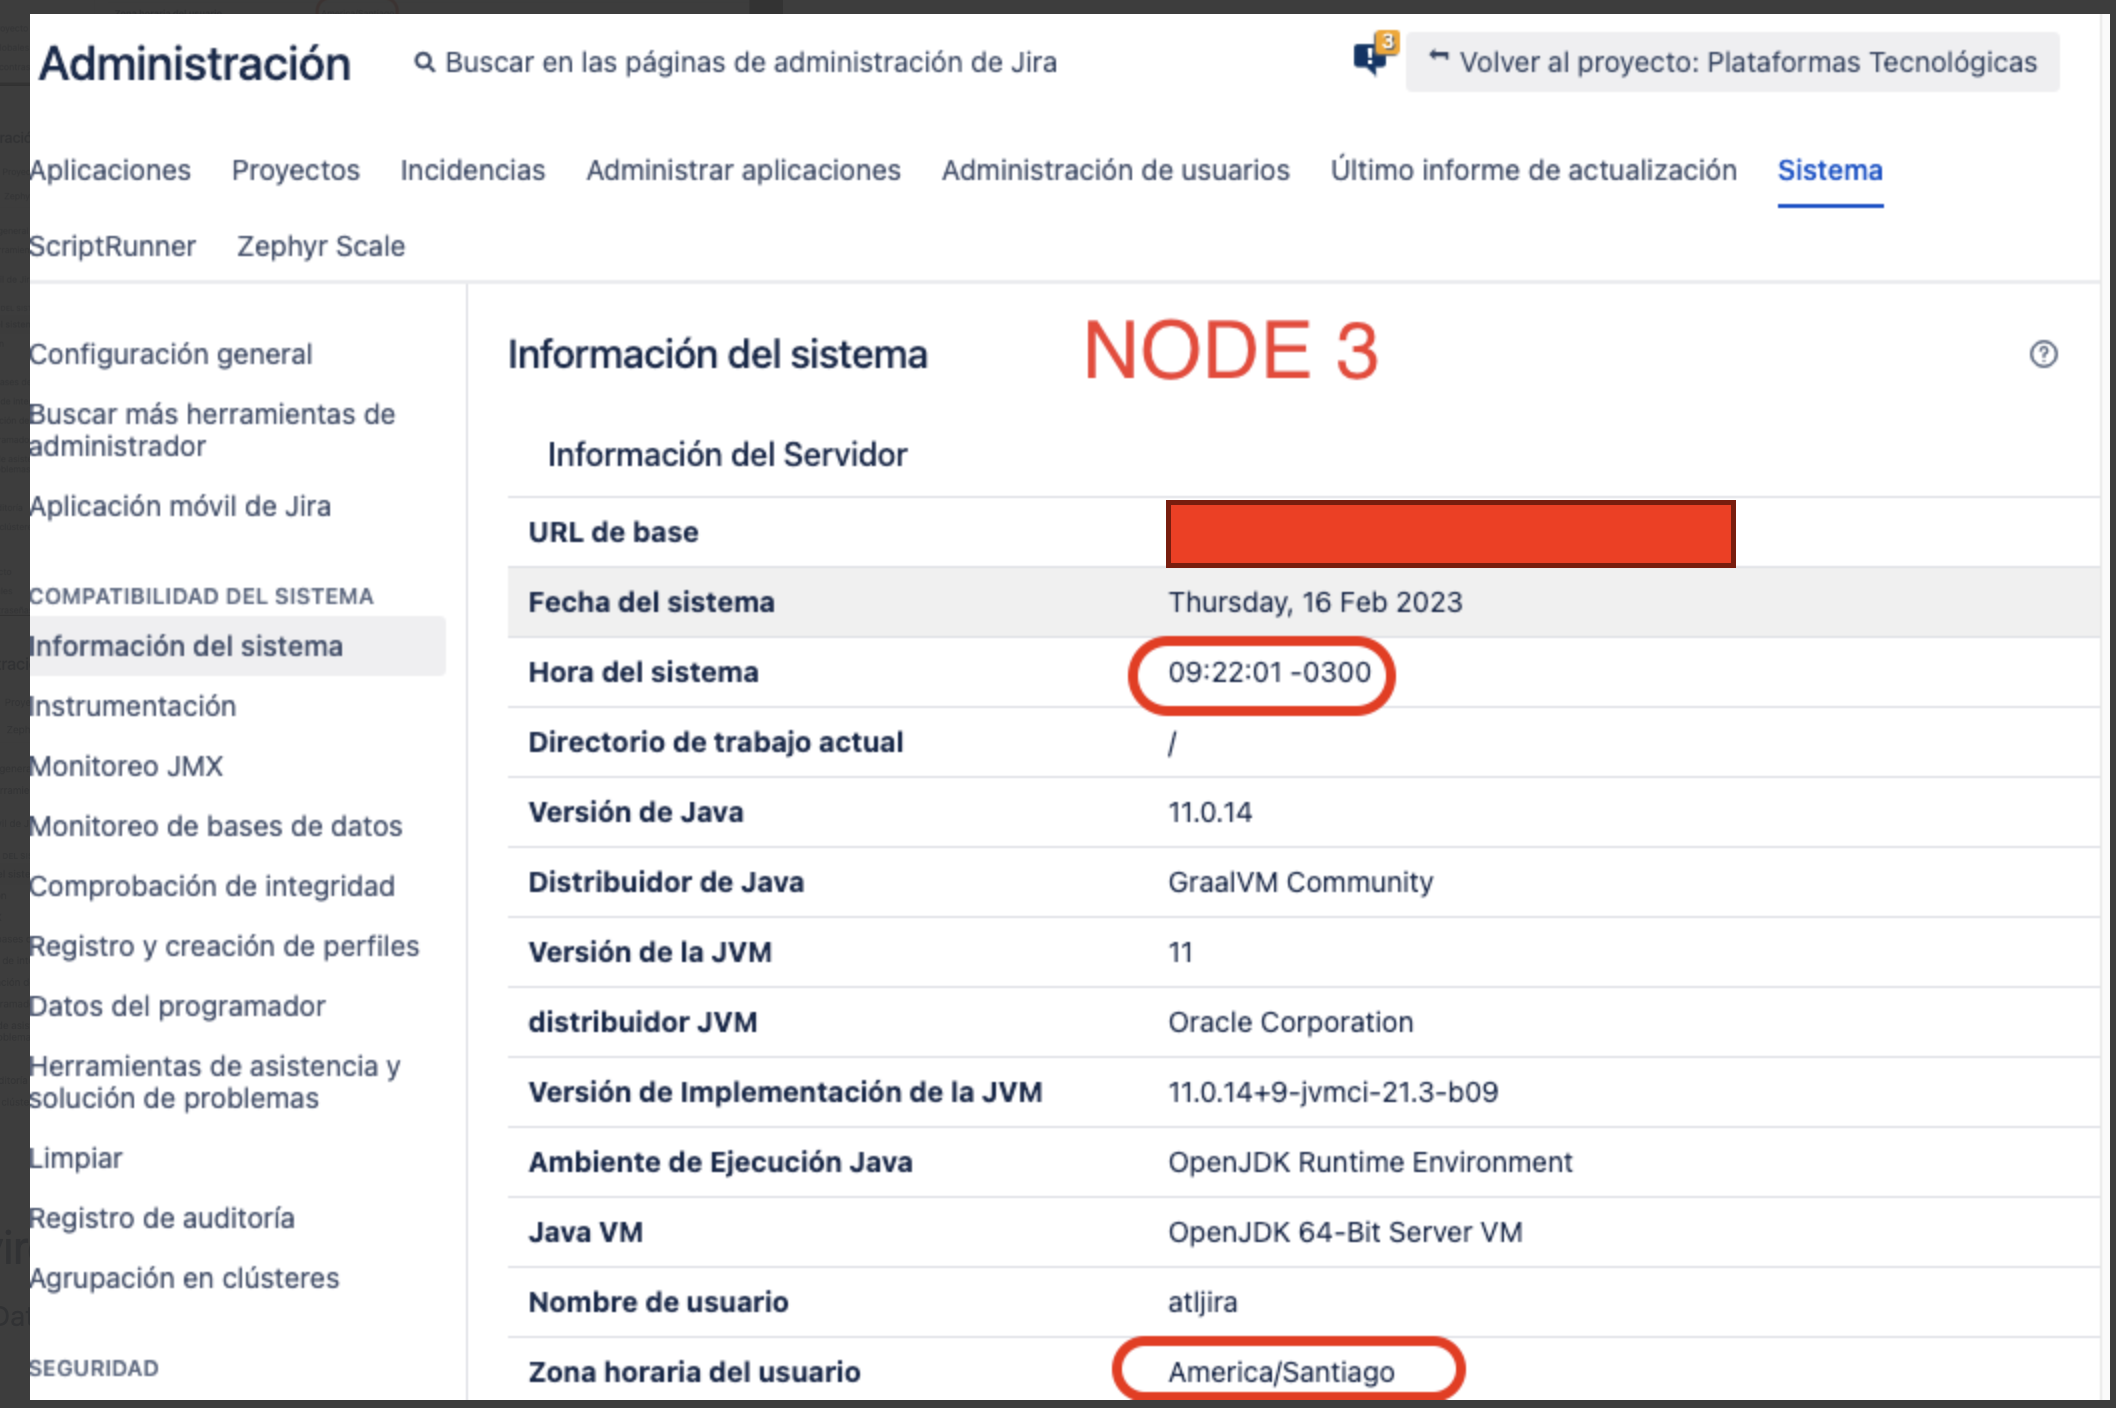Select the Sistema tab

pos(1829,170)
